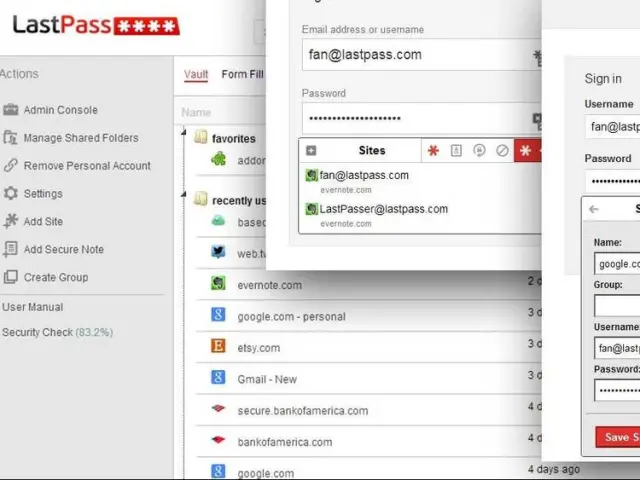Viewport: 640px width, 480px height.
Task: Click the Name column header
Action: coord(196,112)
